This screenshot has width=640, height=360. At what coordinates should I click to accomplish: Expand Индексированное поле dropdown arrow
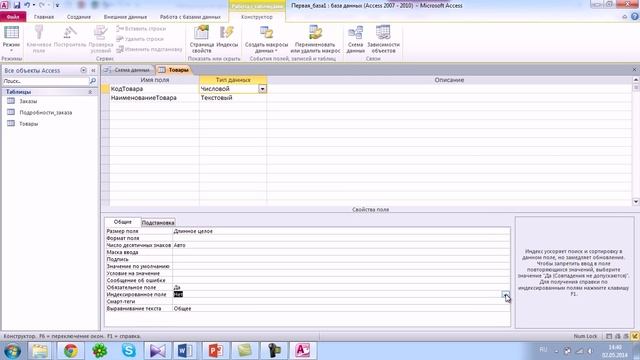[506, 294]
